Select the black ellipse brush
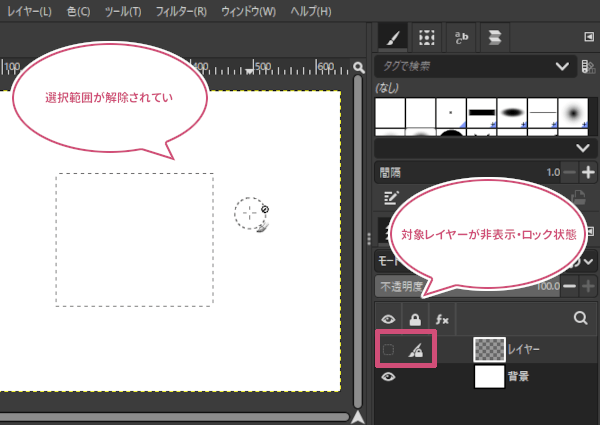The height and width of the screenshot is (425, 600). pyautogui.click(x=512, y=112)
